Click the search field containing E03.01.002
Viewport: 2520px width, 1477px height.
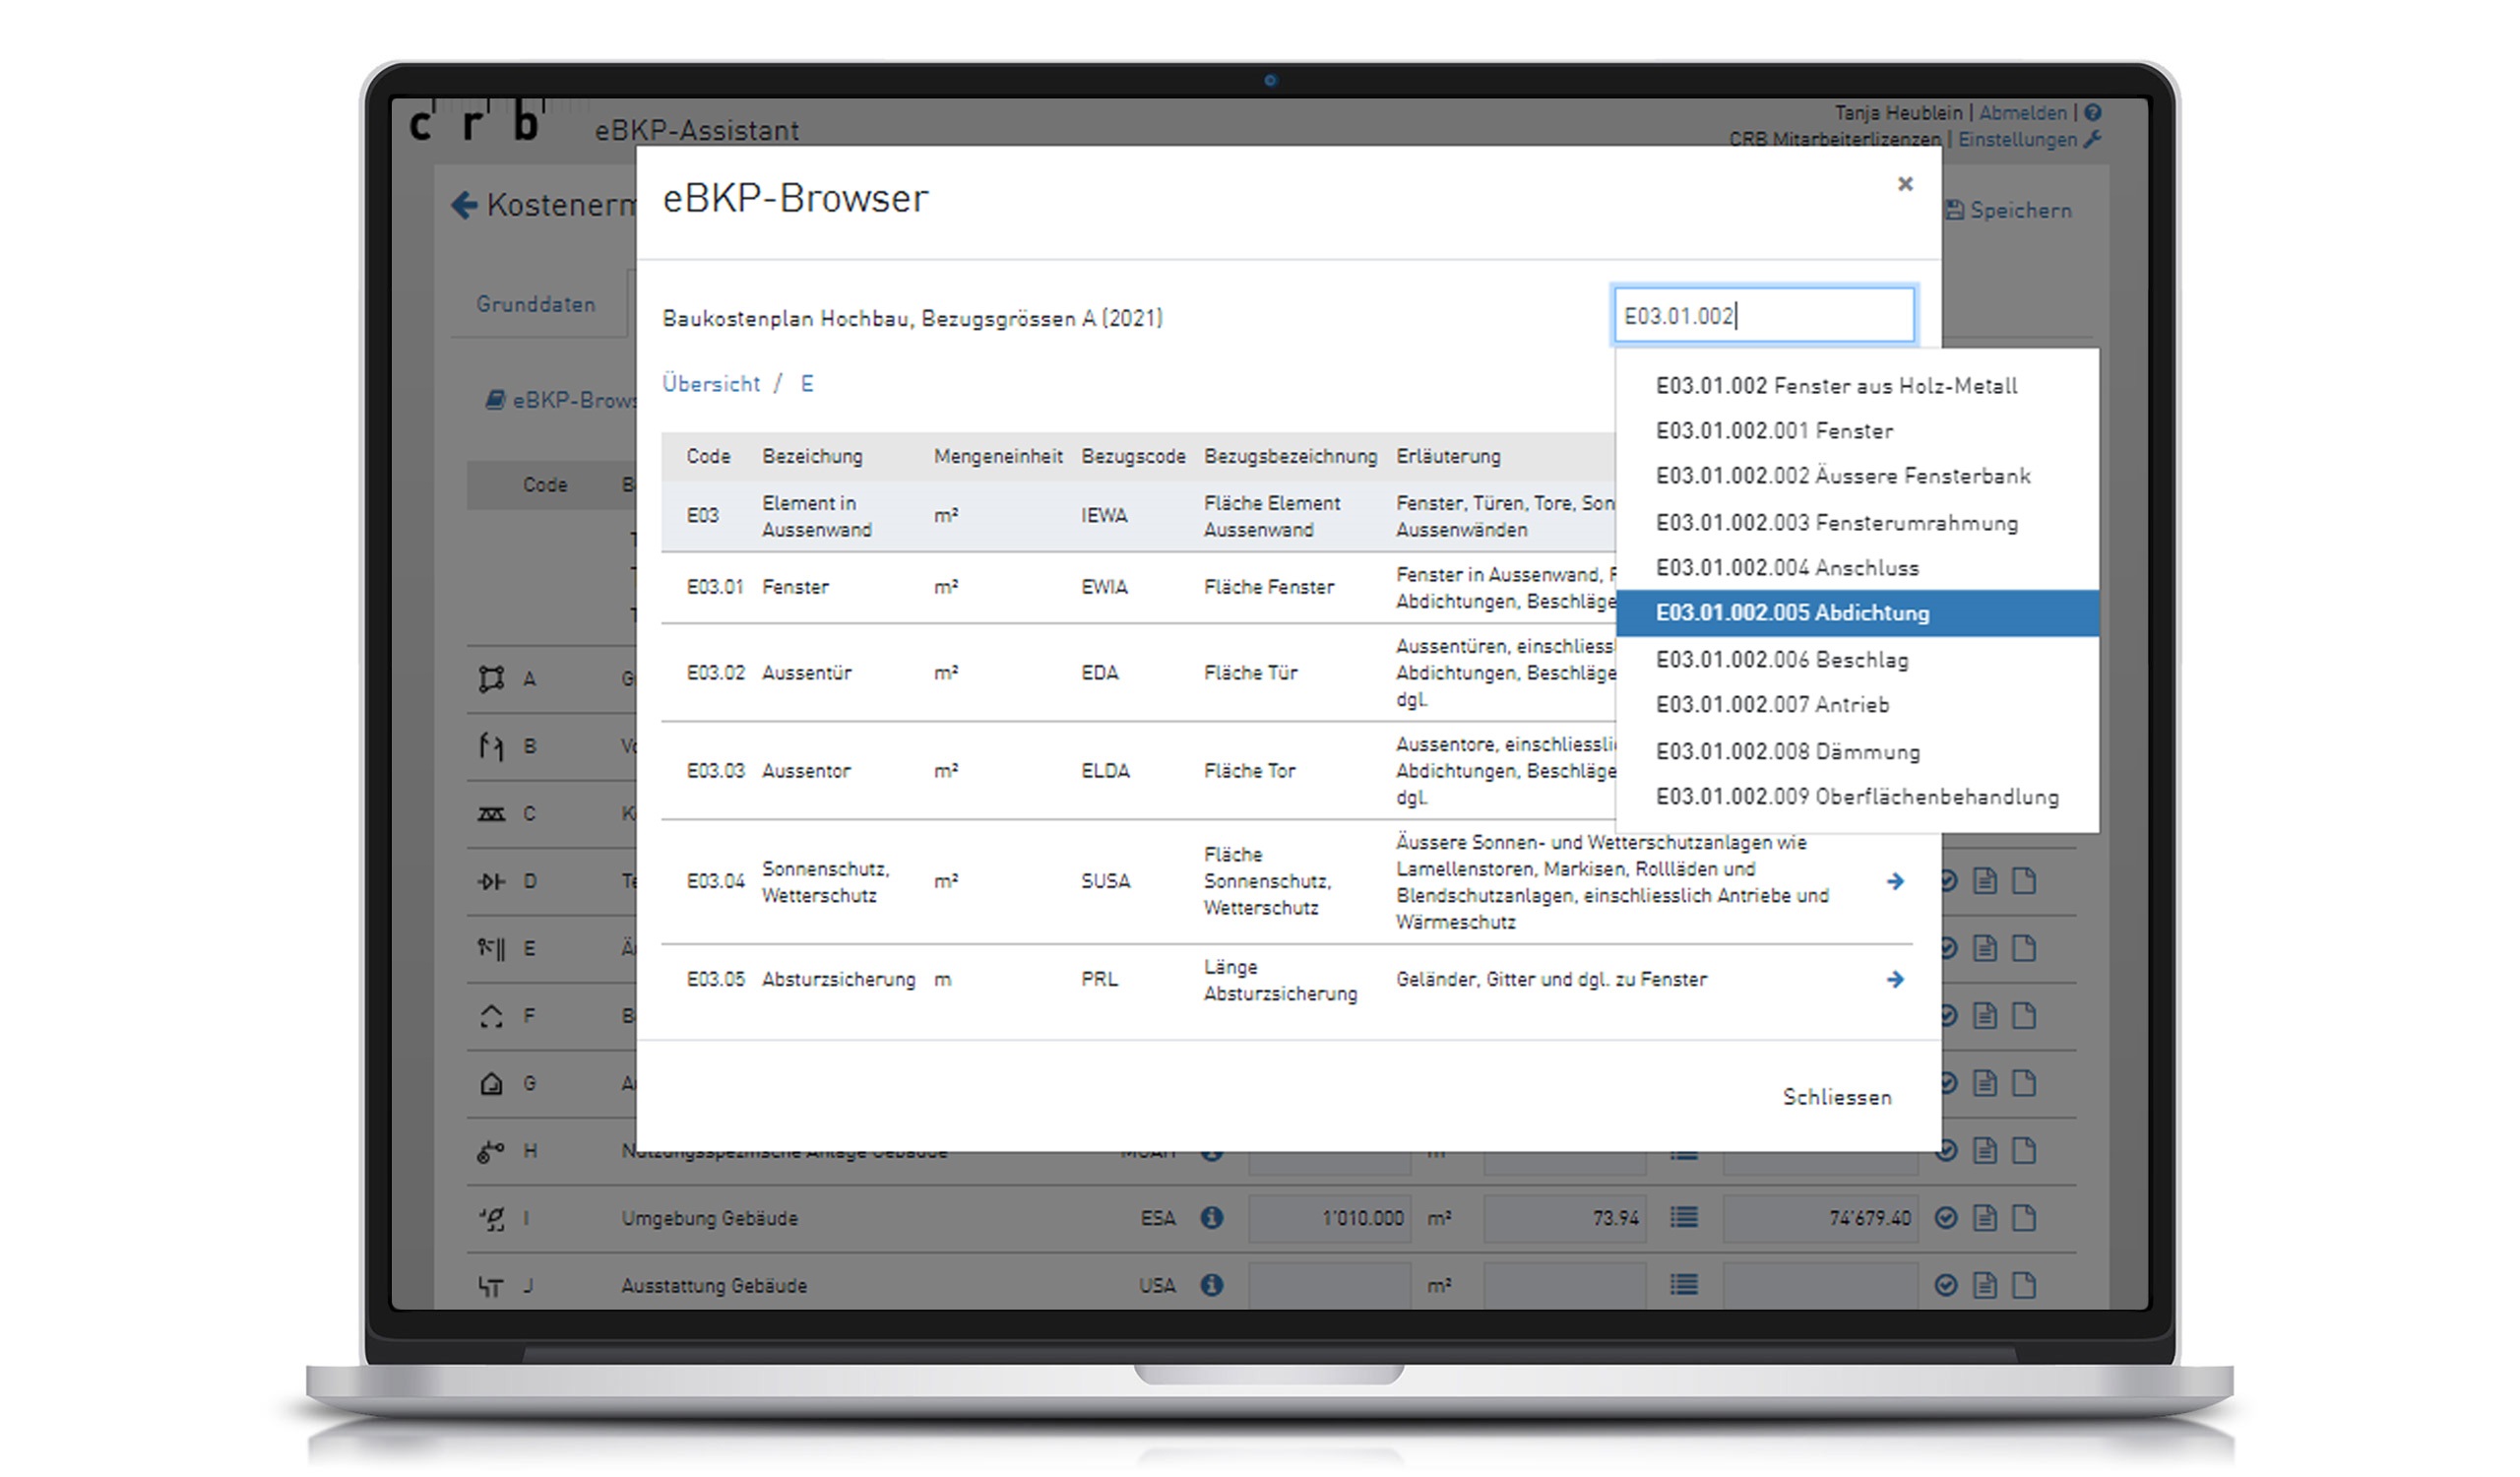1764,316
